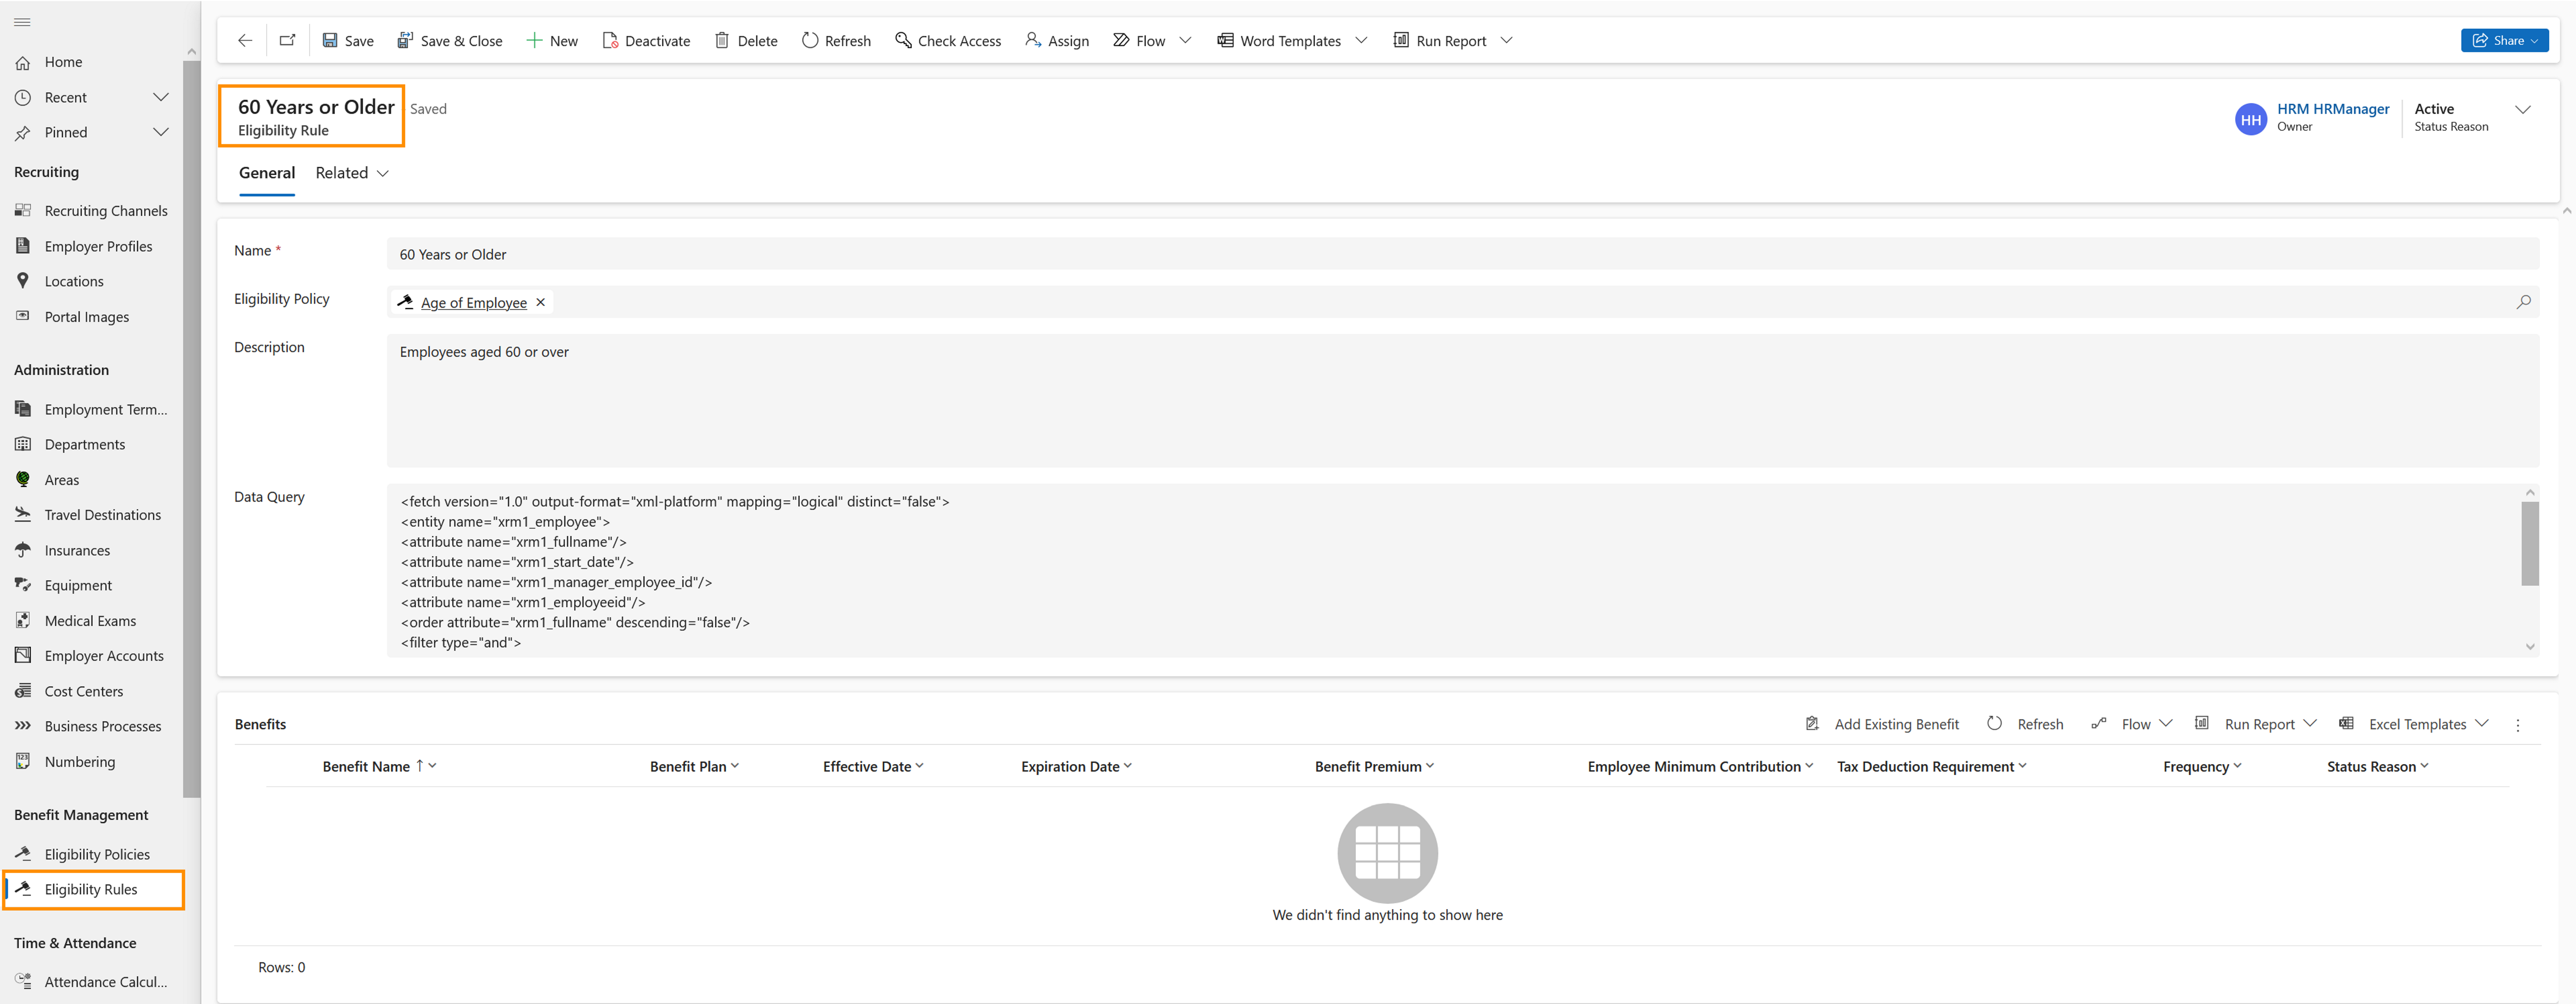Image resolution: width=2576 pixels, height=1004 pixels.
Task: Click Save & Close
Action: coord(450,41)
